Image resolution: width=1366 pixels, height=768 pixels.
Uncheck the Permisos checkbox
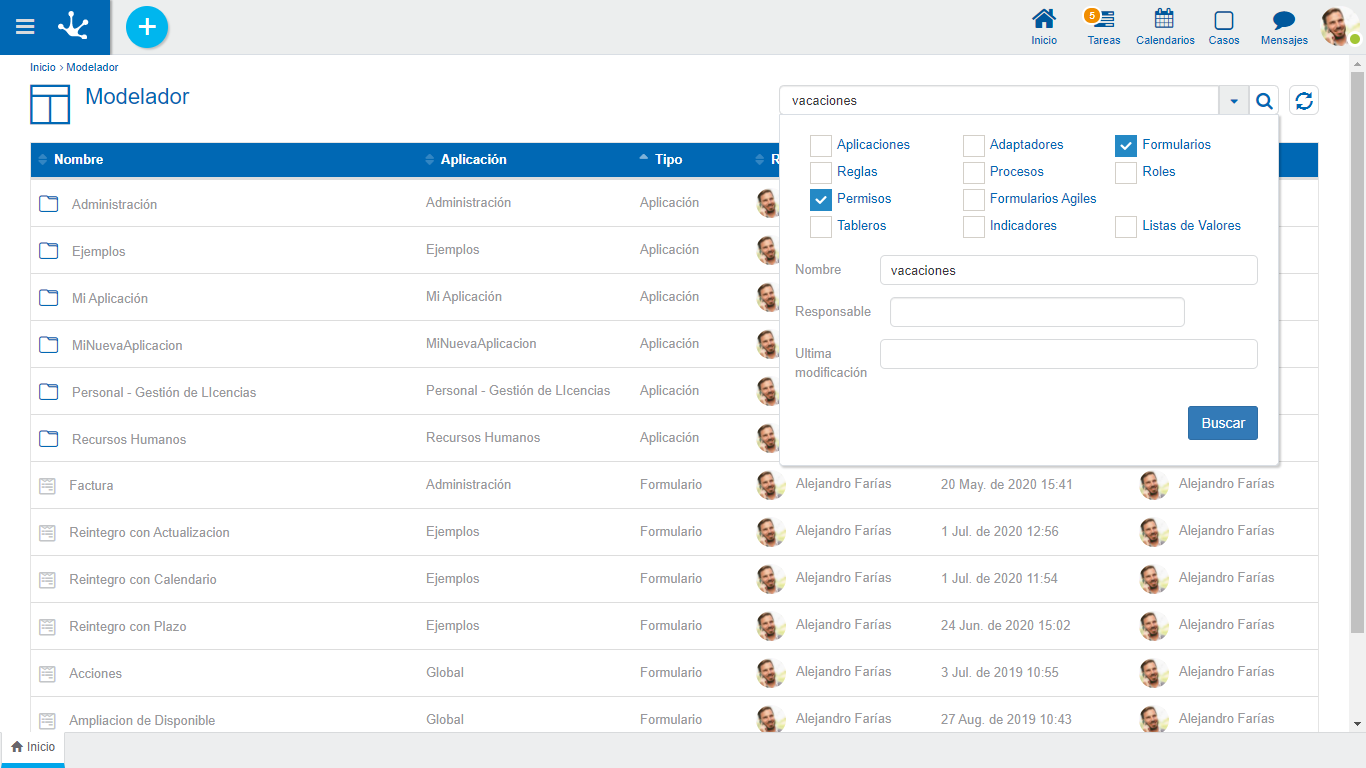821,199
